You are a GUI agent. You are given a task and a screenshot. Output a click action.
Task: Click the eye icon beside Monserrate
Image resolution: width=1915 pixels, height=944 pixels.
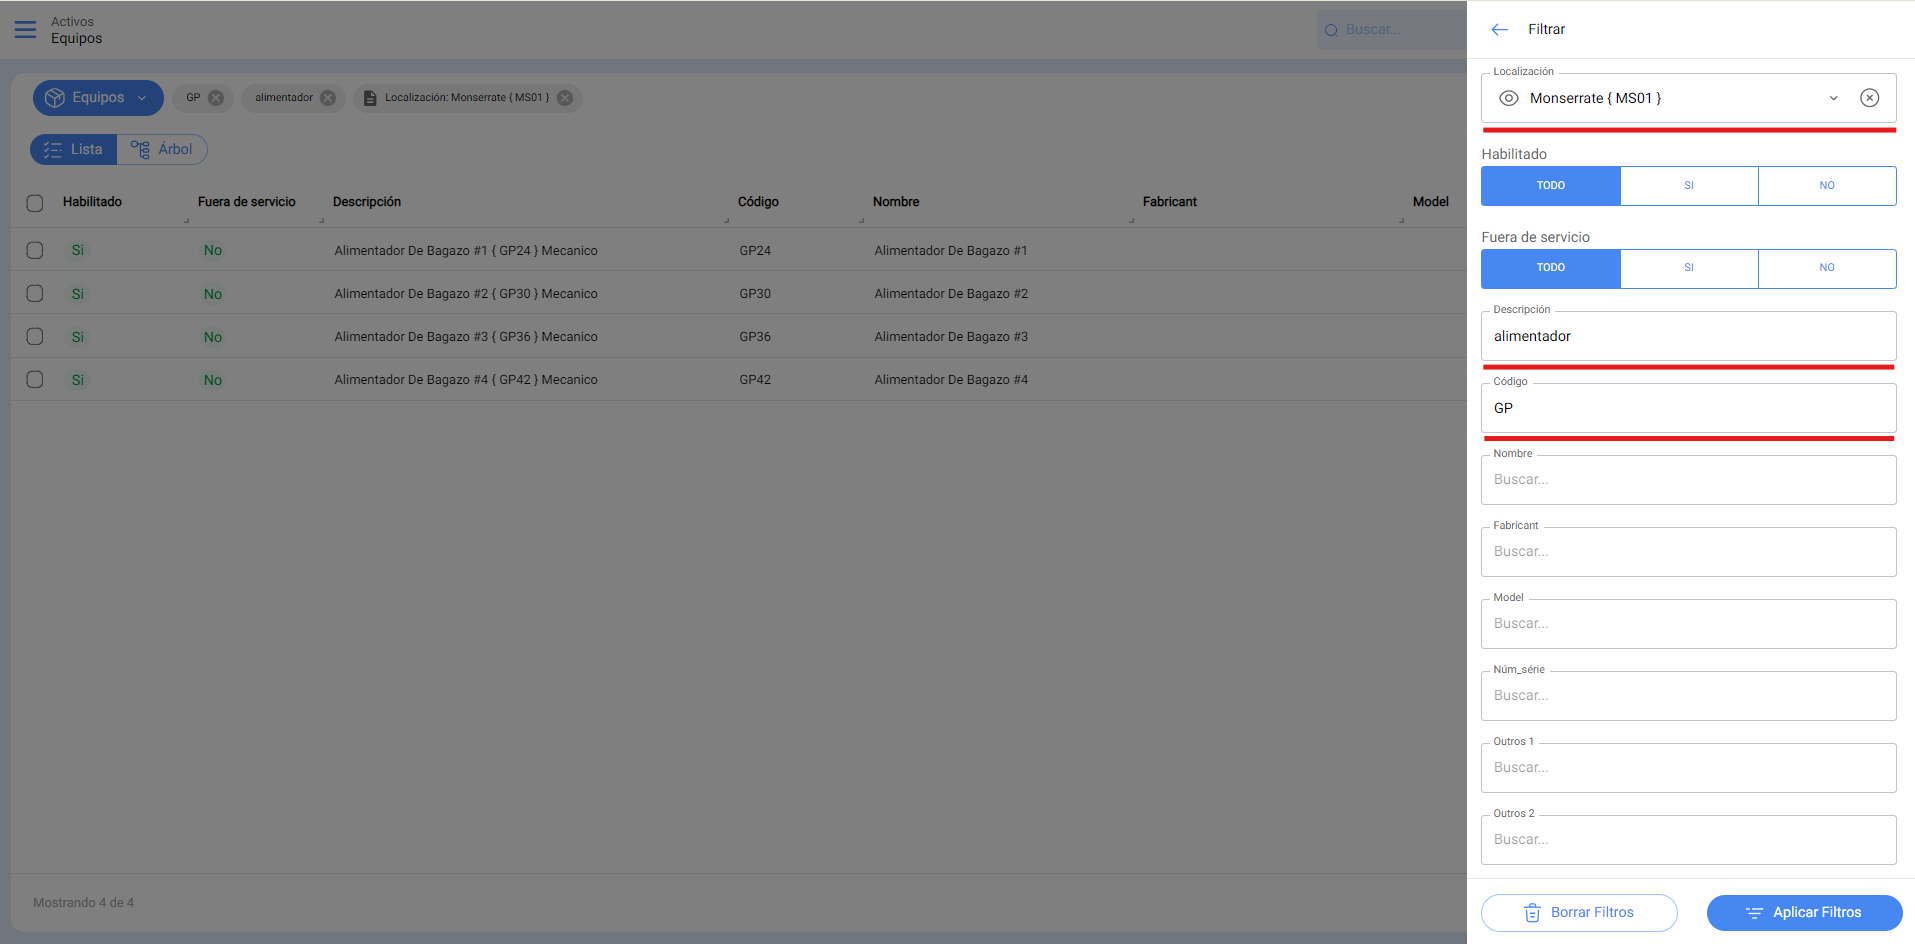click(x=1509, y=98)
